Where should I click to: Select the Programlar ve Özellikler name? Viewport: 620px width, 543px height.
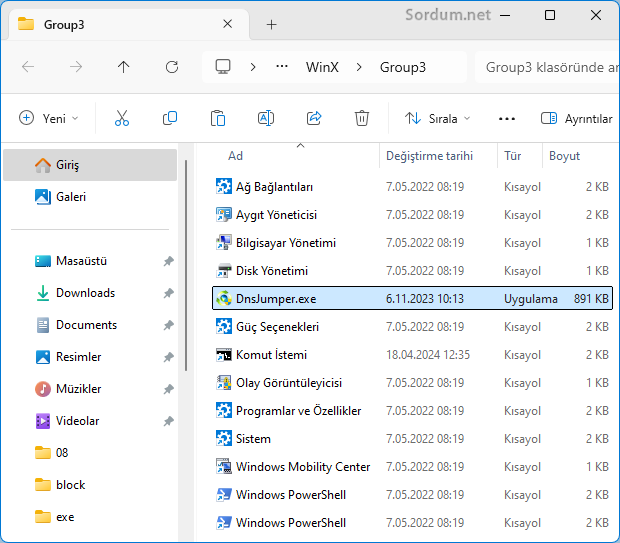pyautogui.click(x=299, y=411)
